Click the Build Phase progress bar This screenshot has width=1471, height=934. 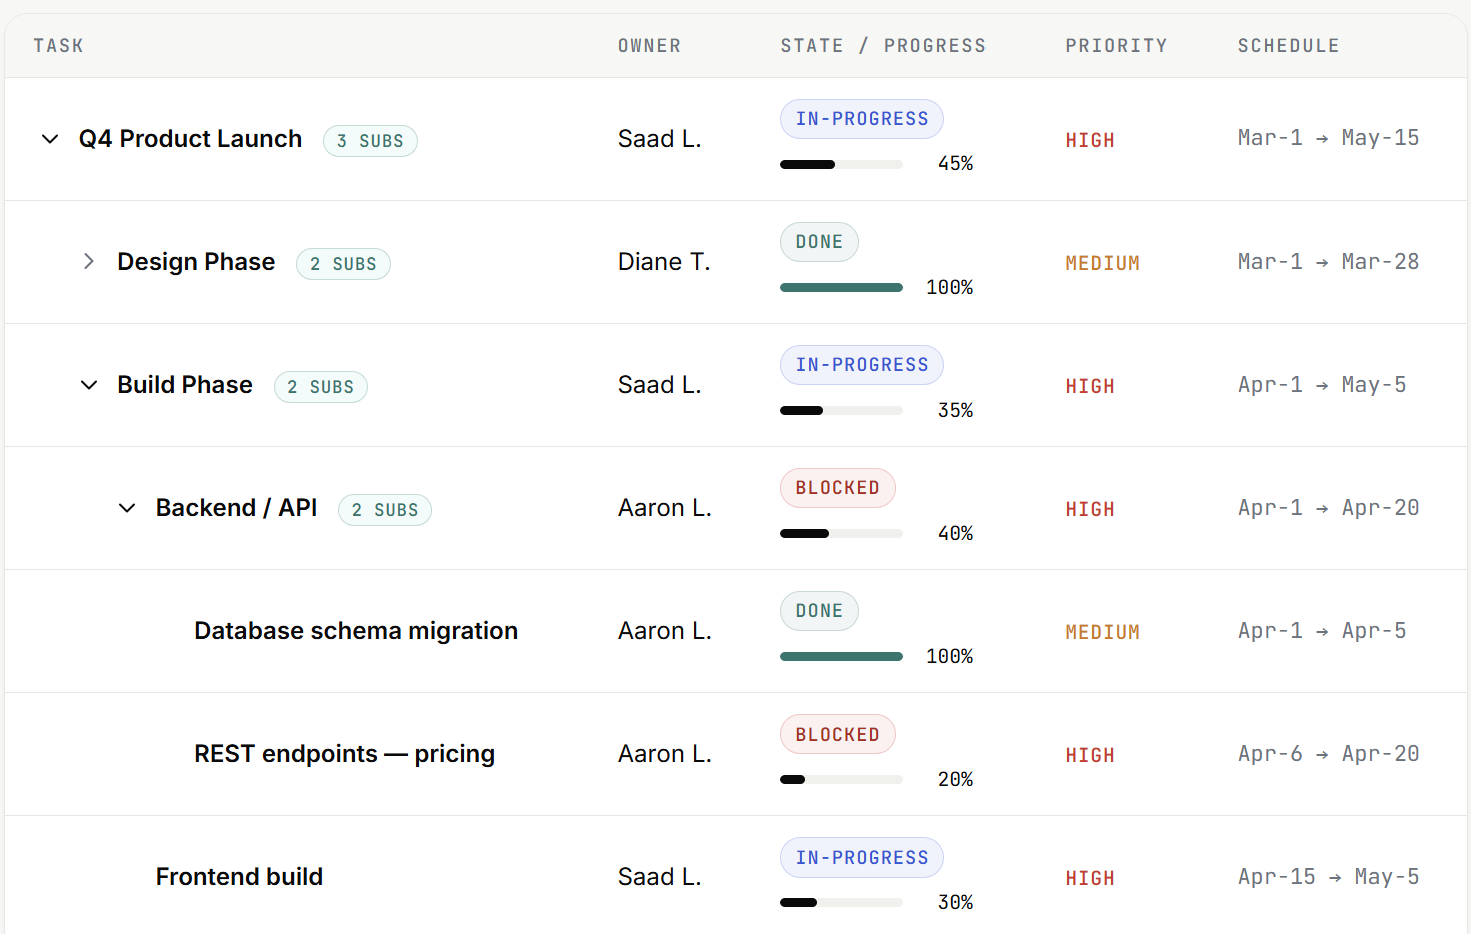841,411
